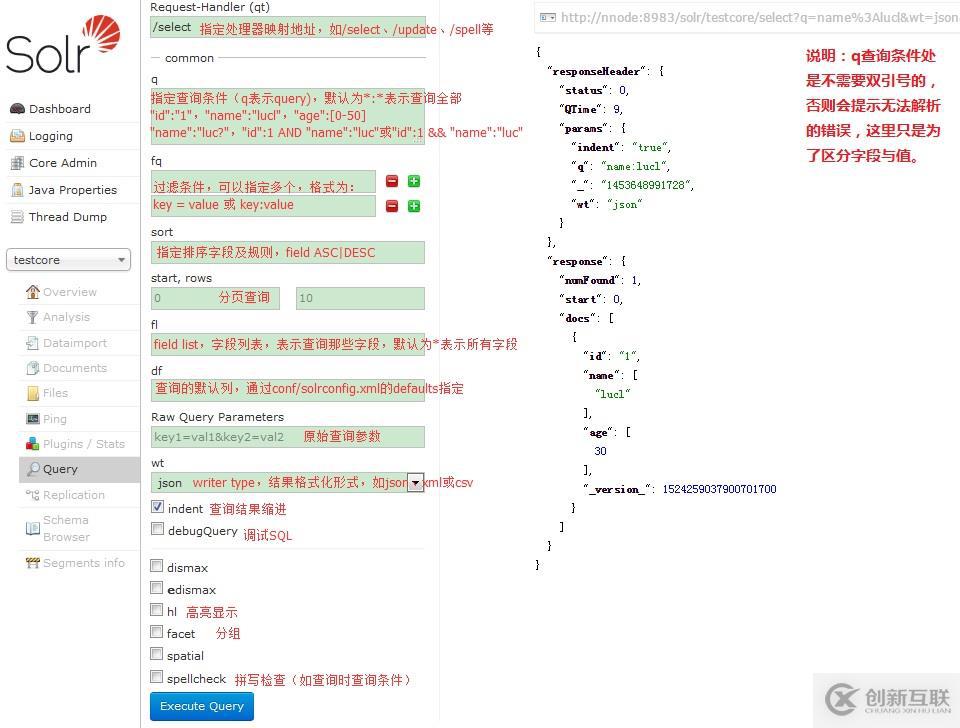Enable the edismax checkbox
The image size is (960, 728).
[157, 588]
